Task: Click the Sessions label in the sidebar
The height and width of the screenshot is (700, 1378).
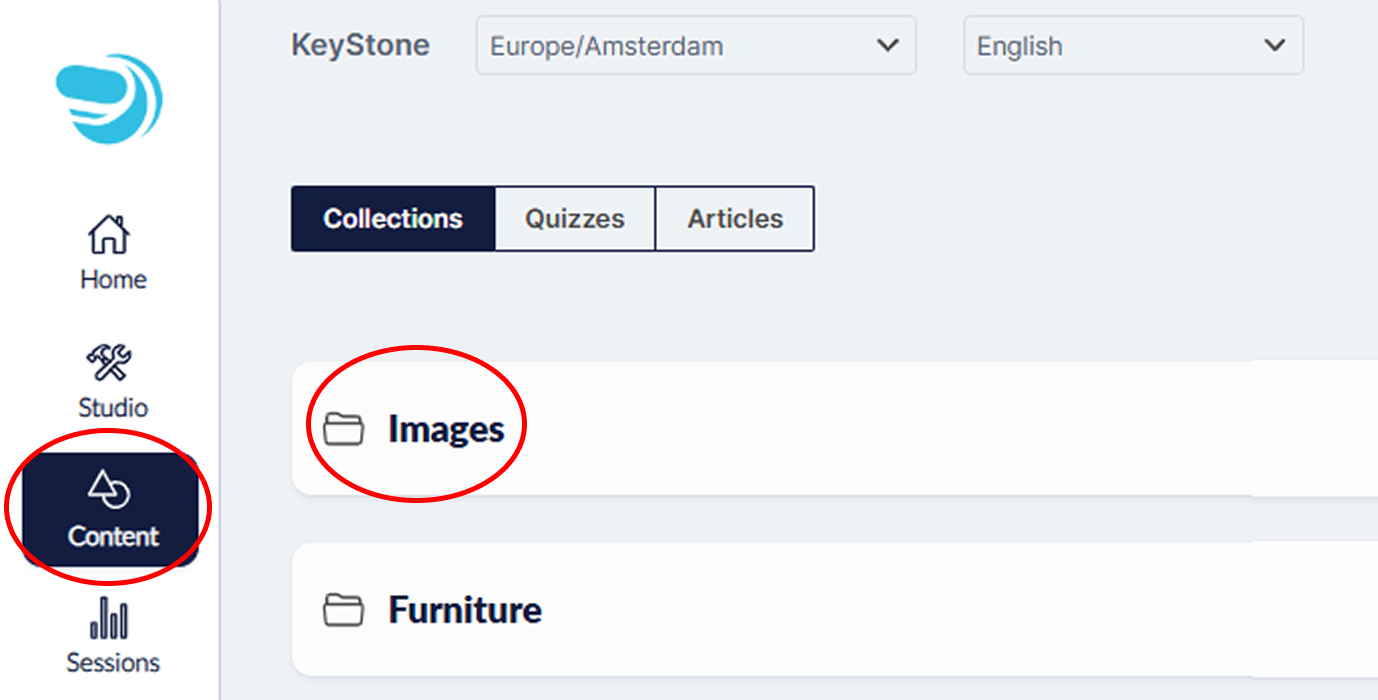Action: click(x=113, y=662)
